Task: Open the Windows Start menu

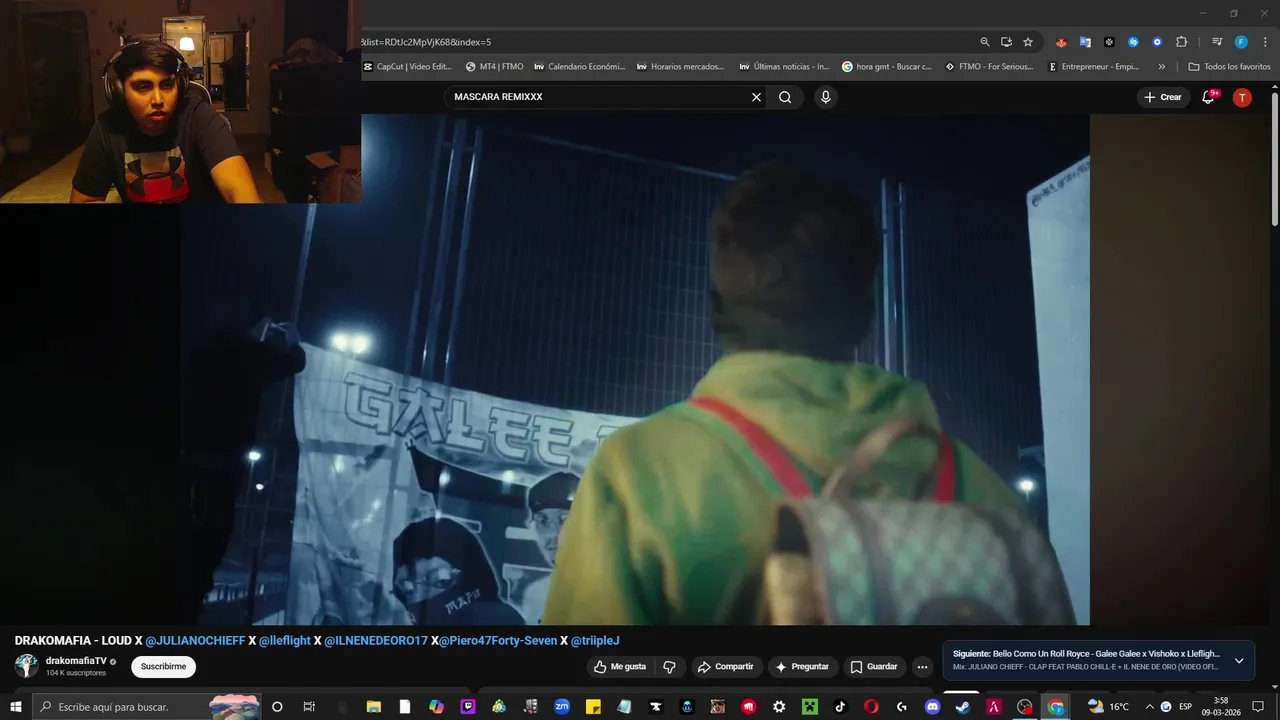Action: 16,707
